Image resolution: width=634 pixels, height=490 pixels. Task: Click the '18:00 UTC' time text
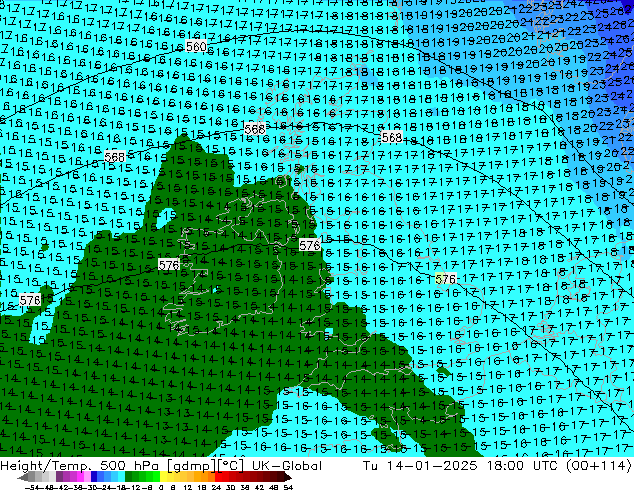click(522, 466)
